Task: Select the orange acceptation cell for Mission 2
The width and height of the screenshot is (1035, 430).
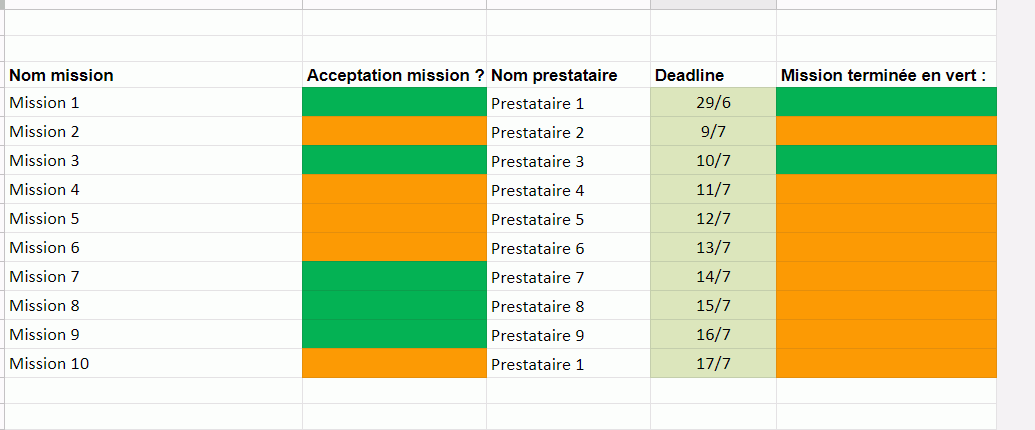Action: (394, 131)
